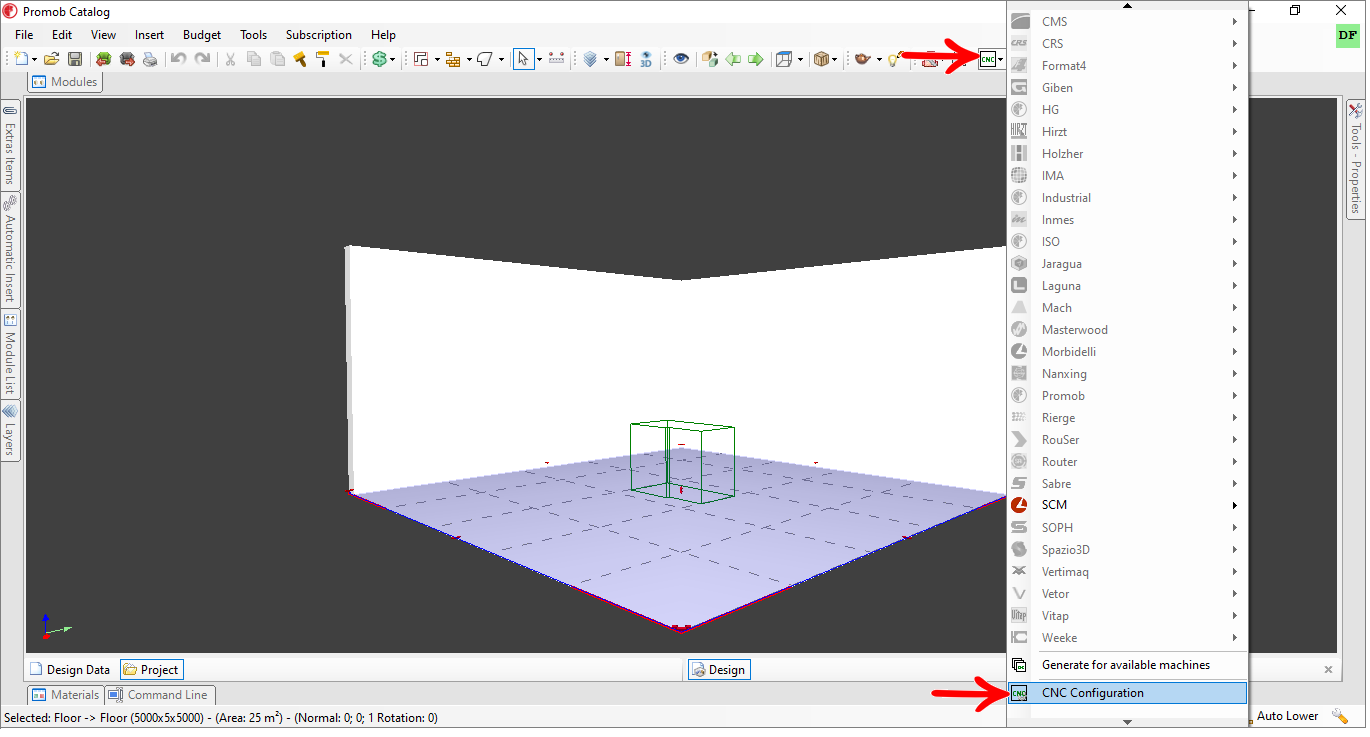Expand the SCM machine submenu
The image size is (1370, 737).
tap(1235, 505)
